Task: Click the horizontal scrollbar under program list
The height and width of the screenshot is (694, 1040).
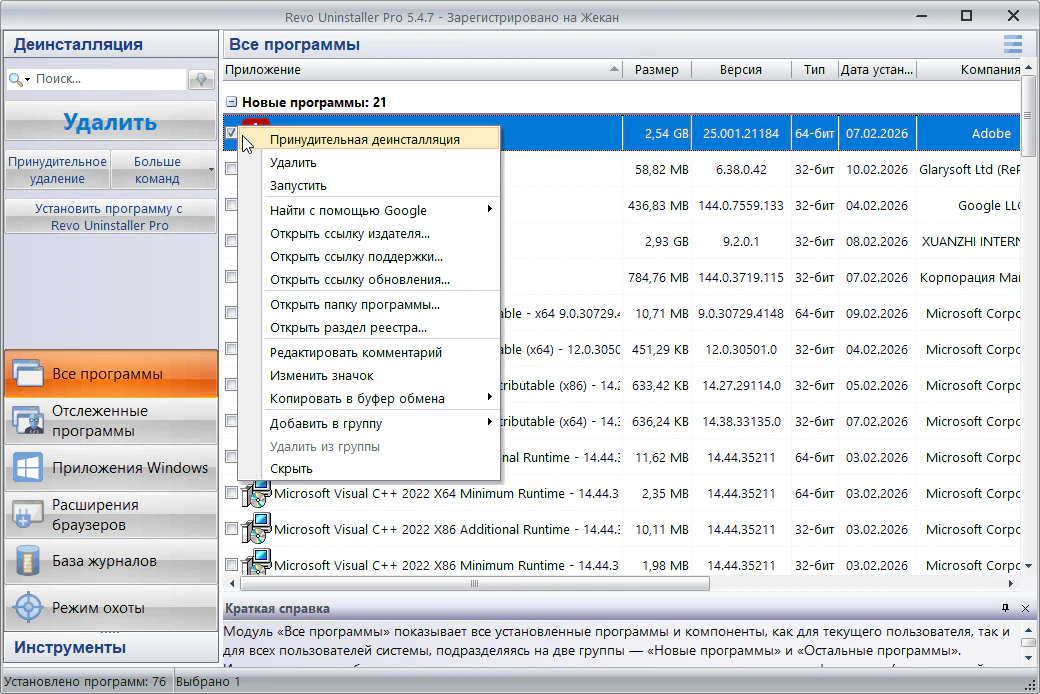Action: coord(472,583)
